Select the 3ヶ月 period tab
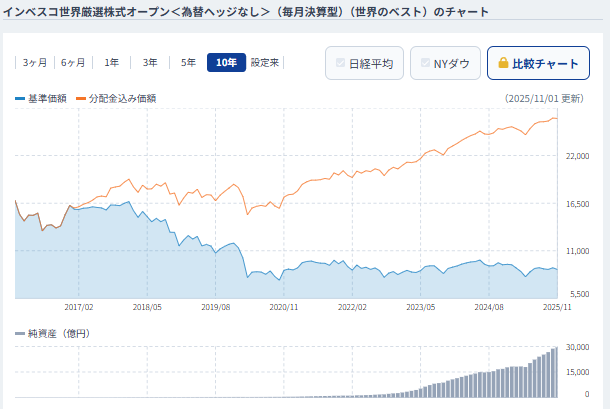Viewport: 610px width, 409px height. [34, 63]
